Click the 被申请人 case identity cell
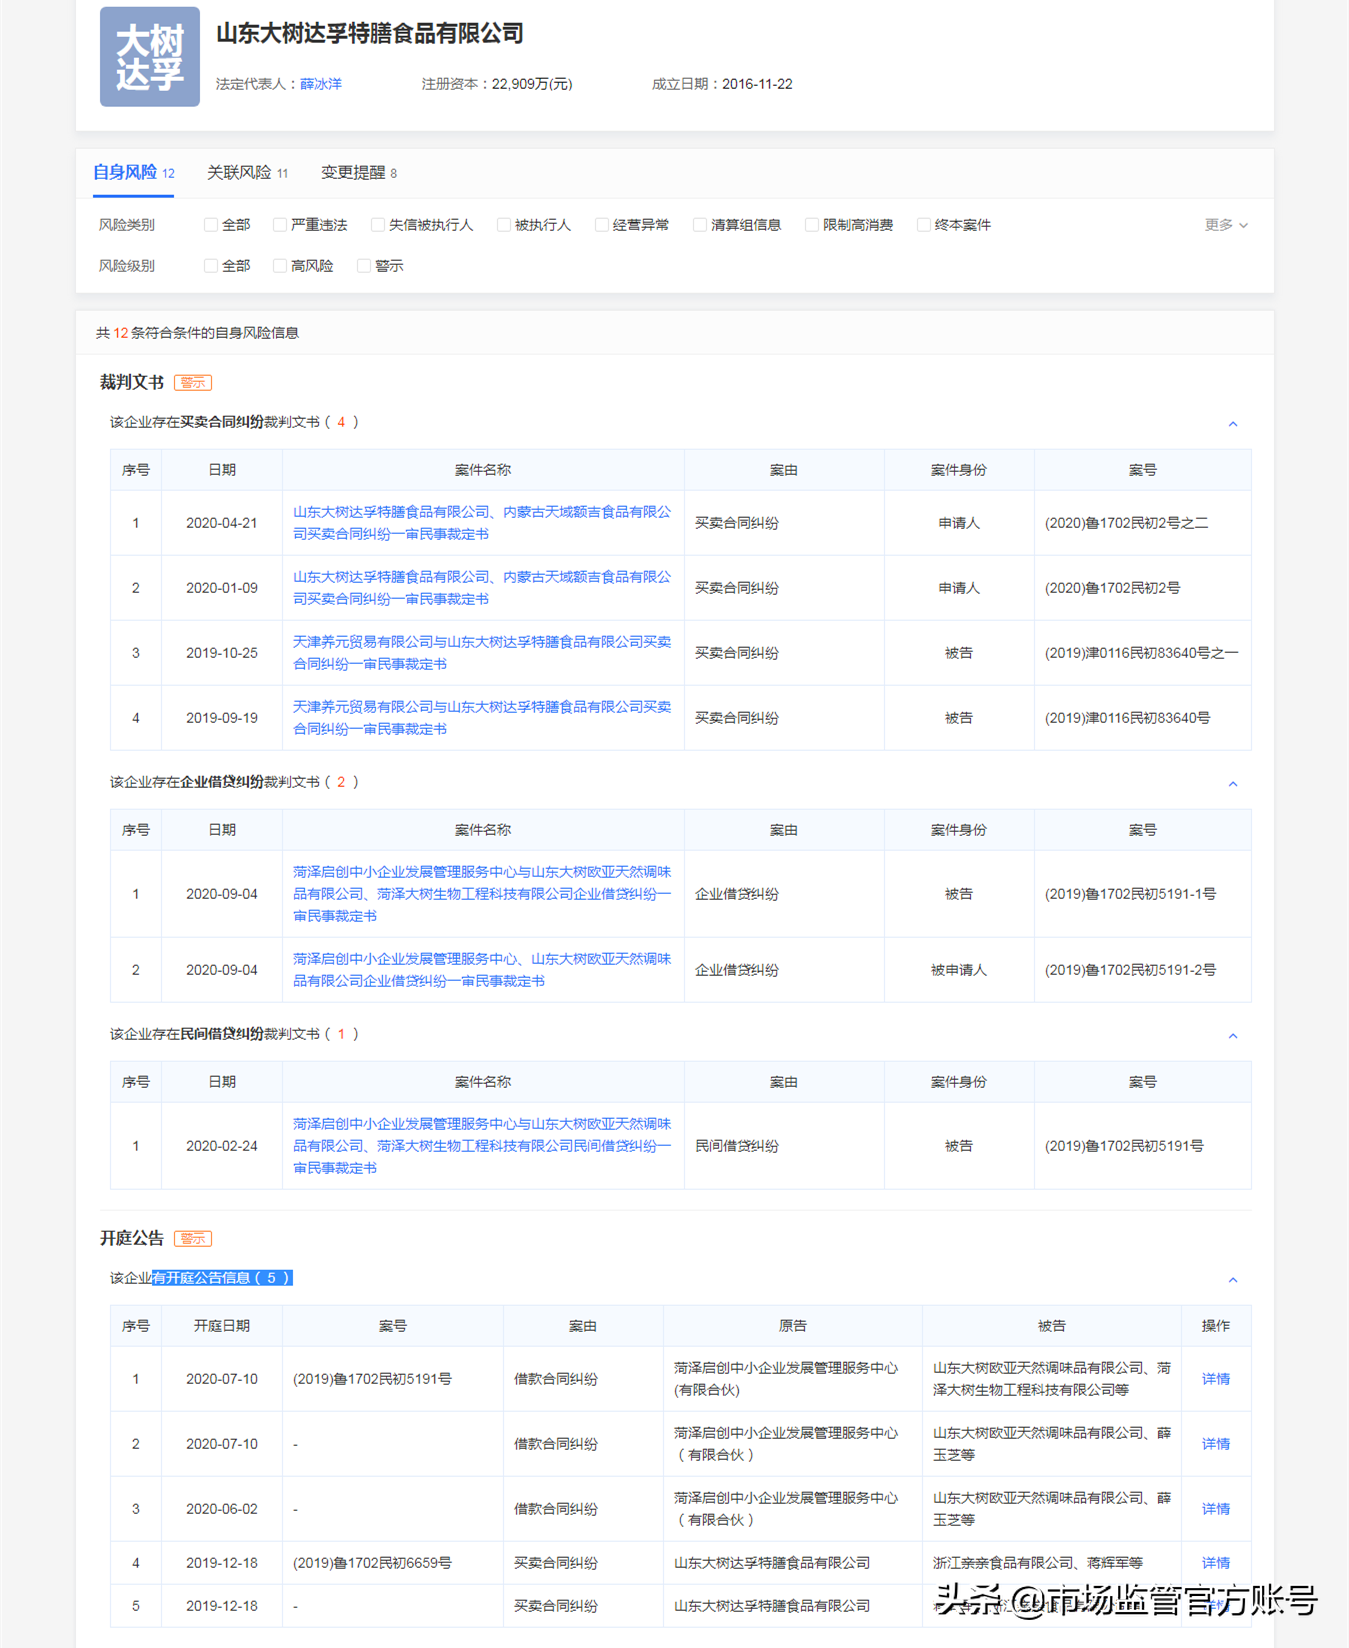 (x=959, y=970)
